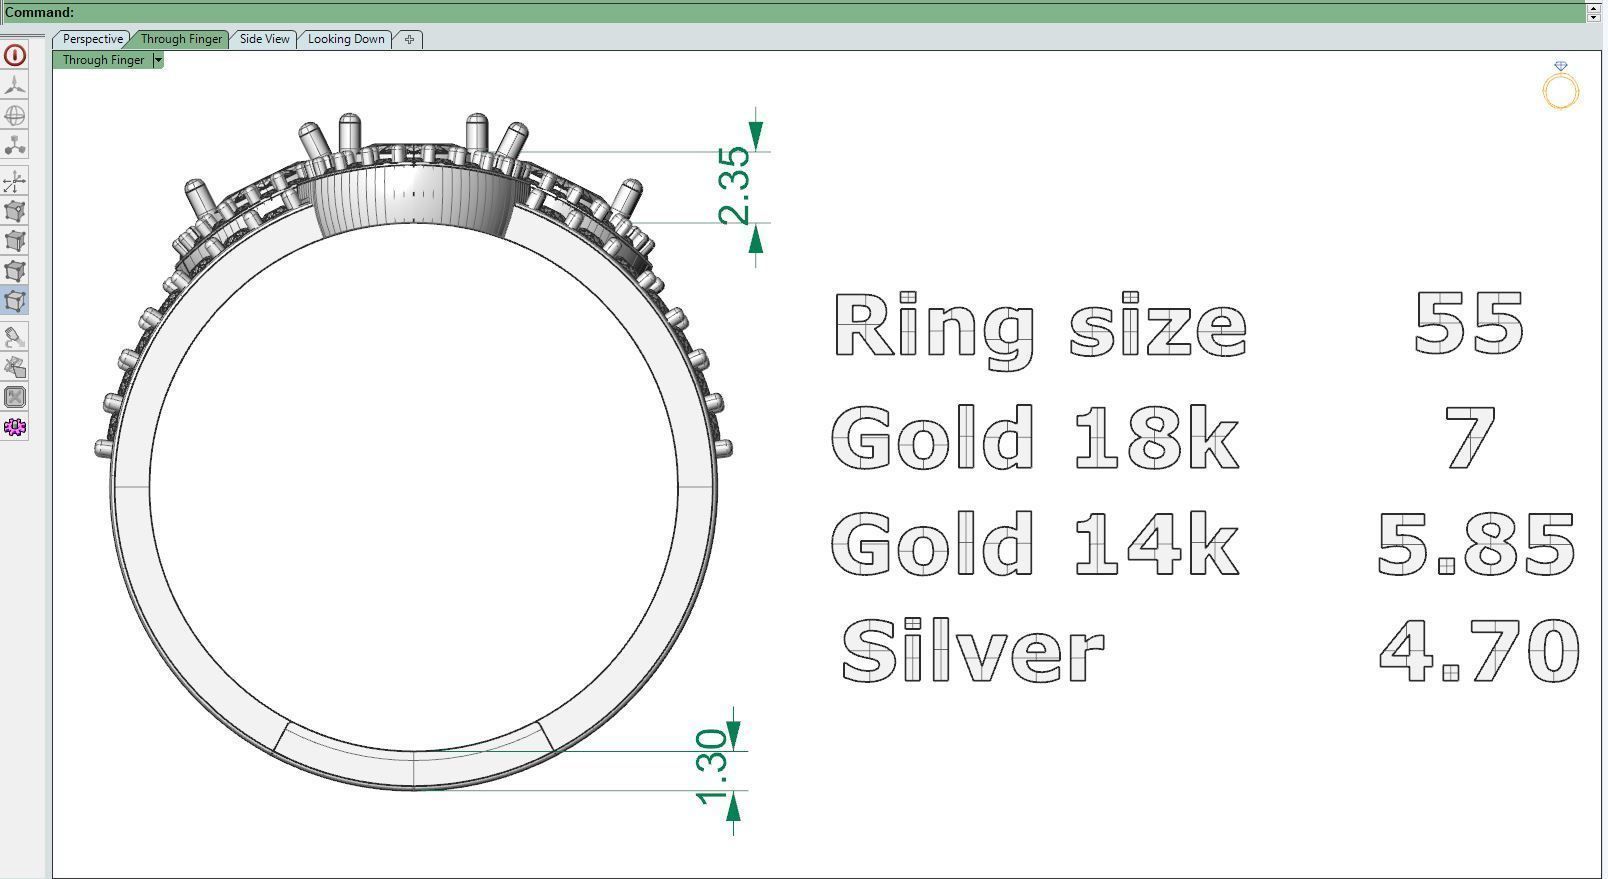1608x879 pixels.
Task: Click the three-node connection icon
Action: pyautogui.click(x=15, y=145)
